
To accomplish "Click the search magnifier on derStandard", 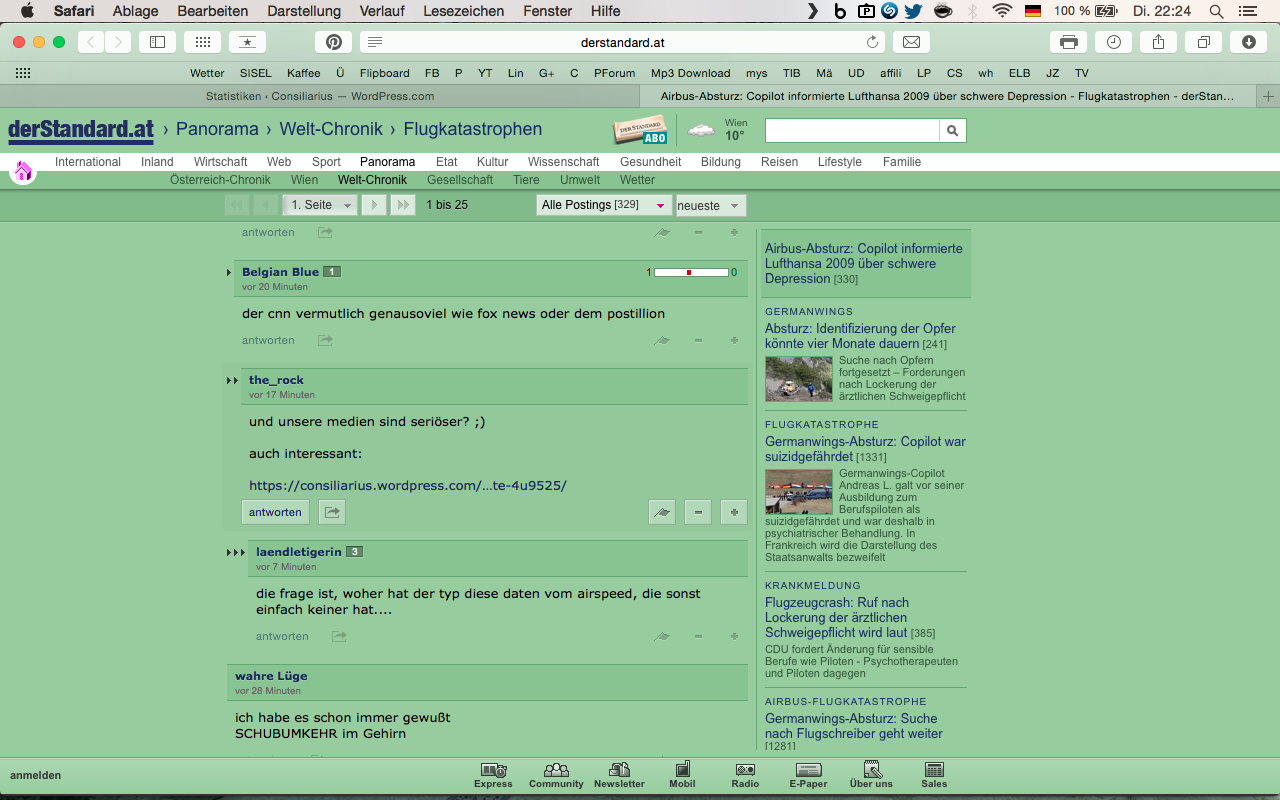I will [x=952, y=131].
